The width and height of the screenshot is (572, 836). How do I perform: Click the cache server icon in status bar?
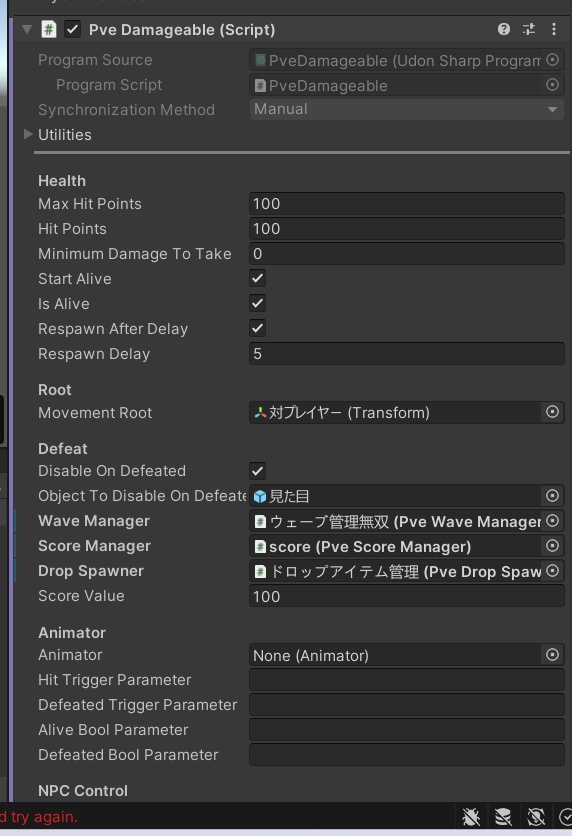(503, 817)
